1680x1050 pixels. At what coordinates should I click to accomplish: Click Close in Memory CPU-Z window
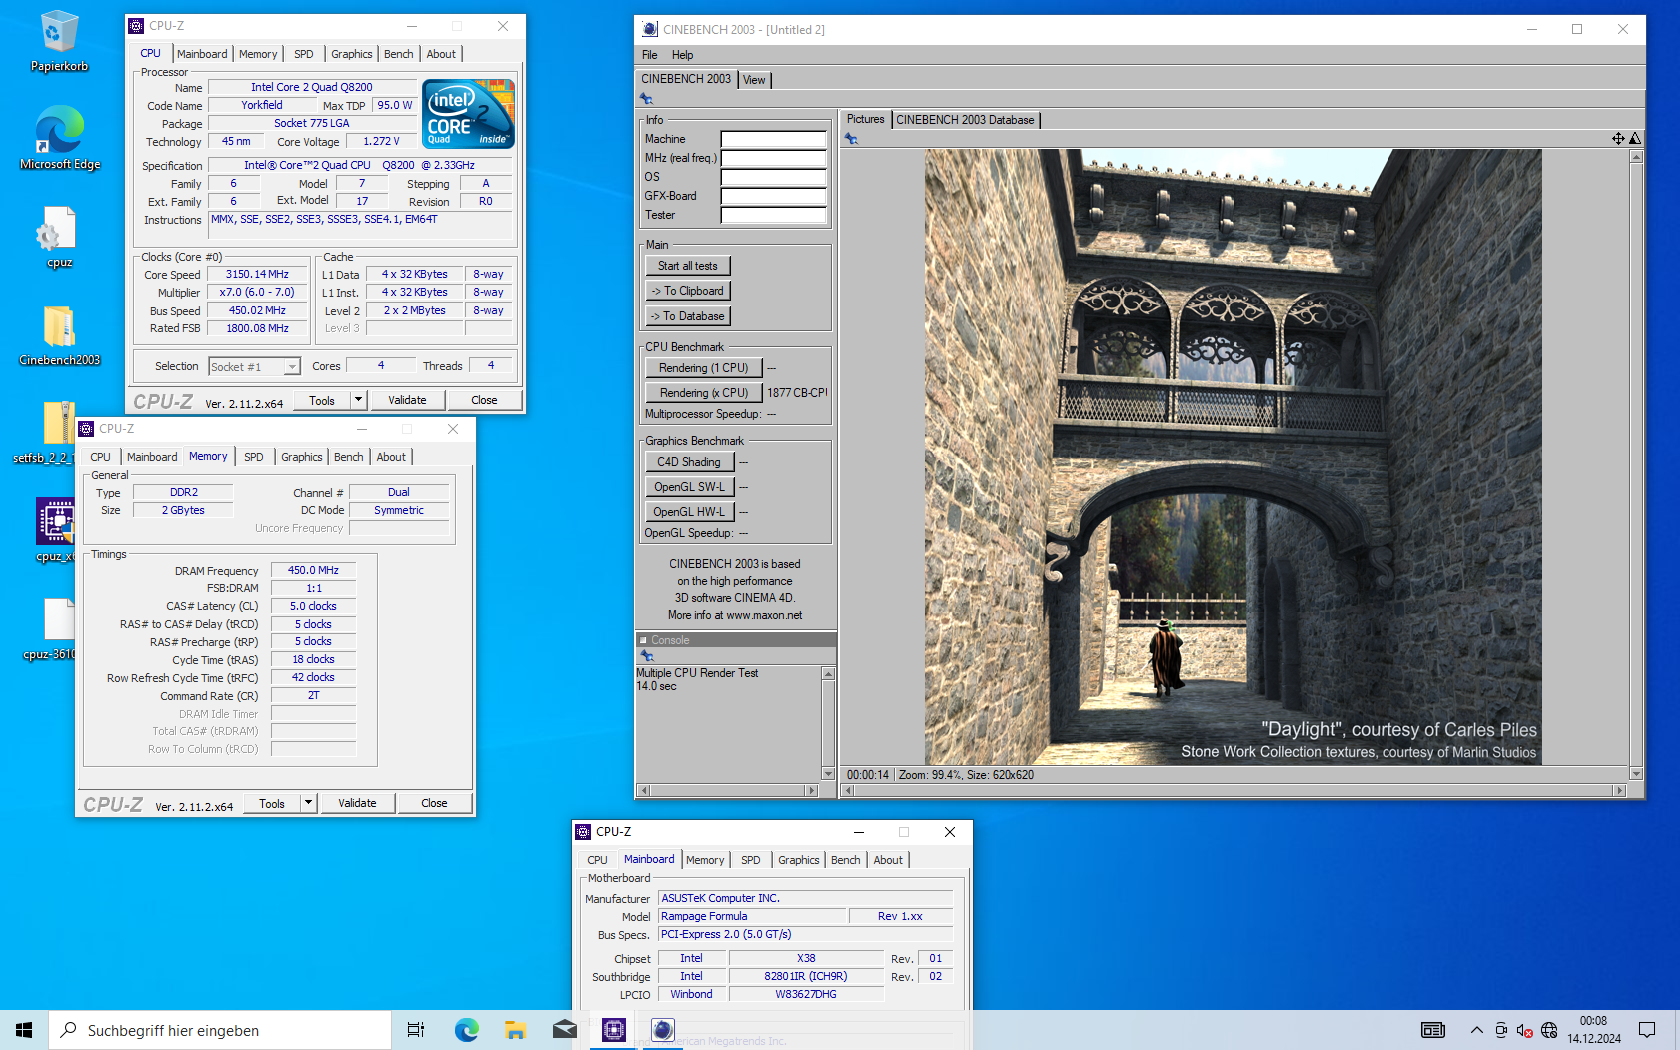434,803
